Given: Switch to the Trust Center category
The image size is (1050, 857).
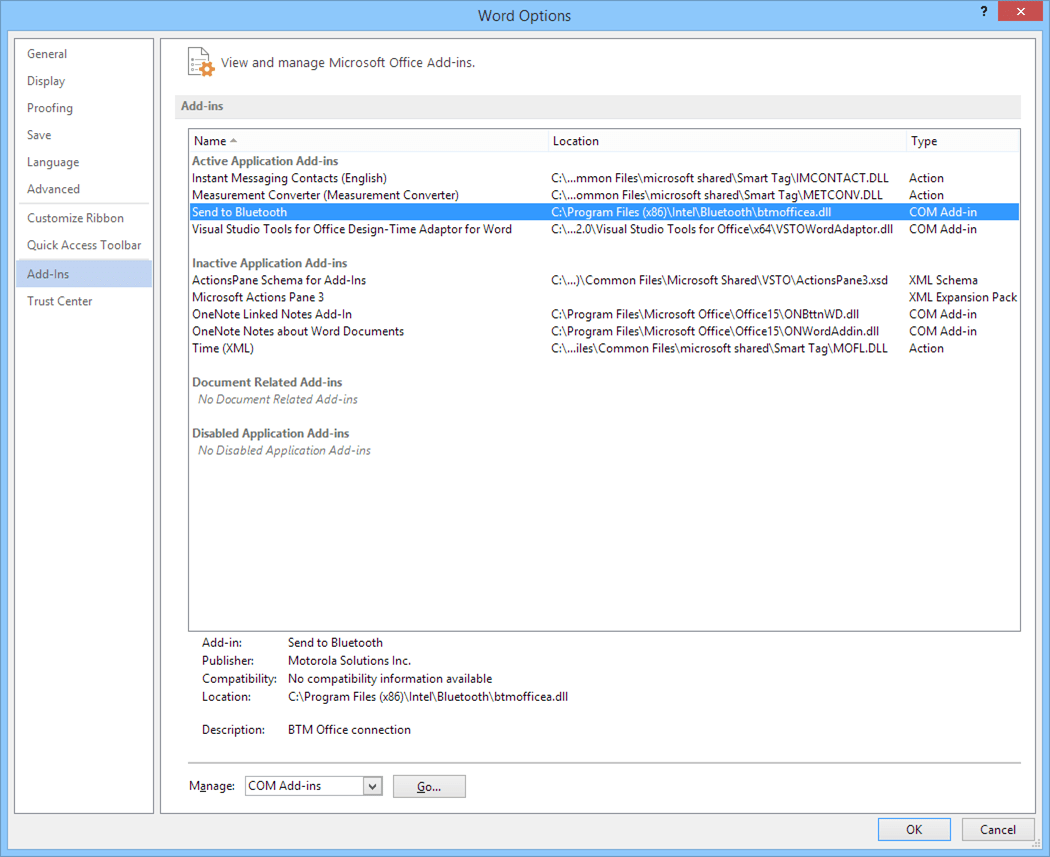Looking at the screenshot, I should pos(60,301).
